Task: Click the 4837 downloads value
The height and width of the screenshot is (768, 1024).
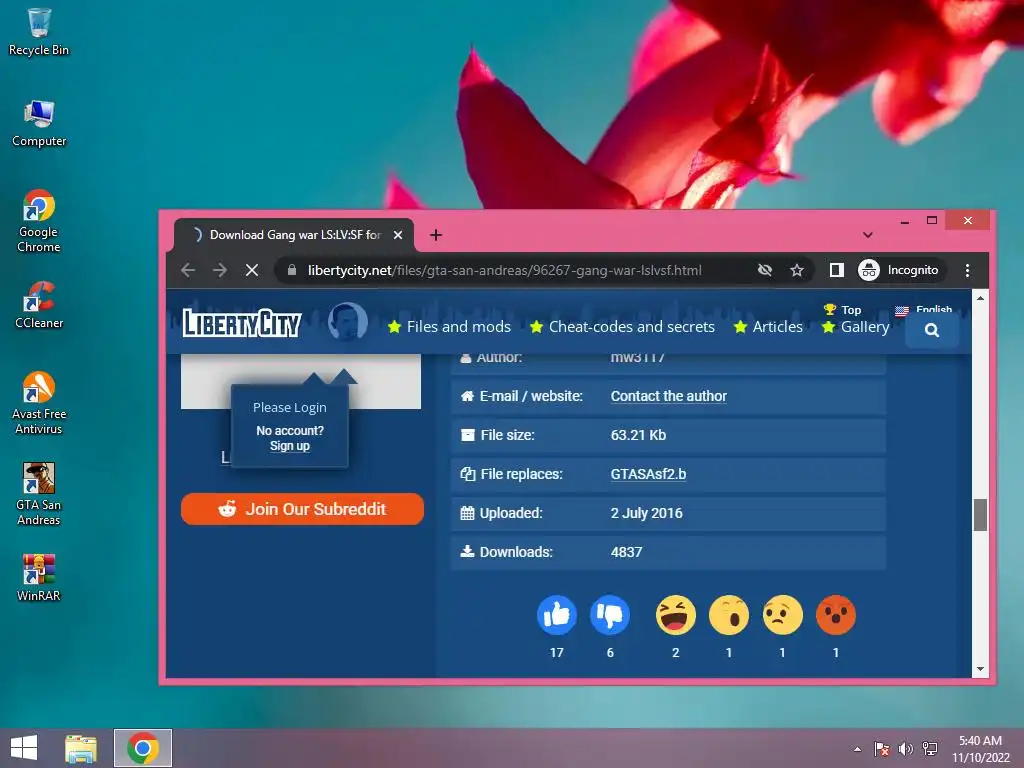Action: [626, 552]
